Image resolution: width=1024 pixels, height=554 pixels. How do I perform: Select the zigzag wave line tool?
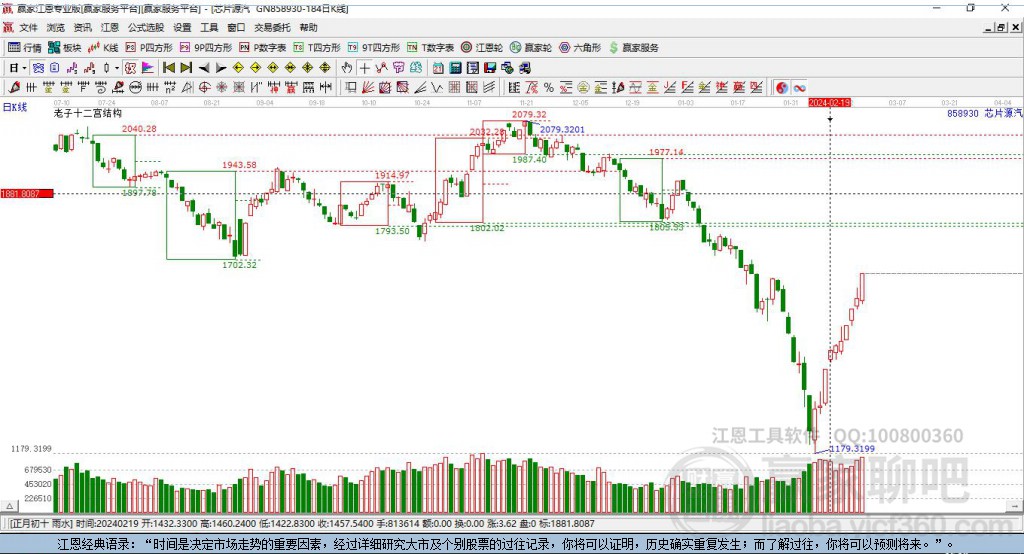pos(437,88)
